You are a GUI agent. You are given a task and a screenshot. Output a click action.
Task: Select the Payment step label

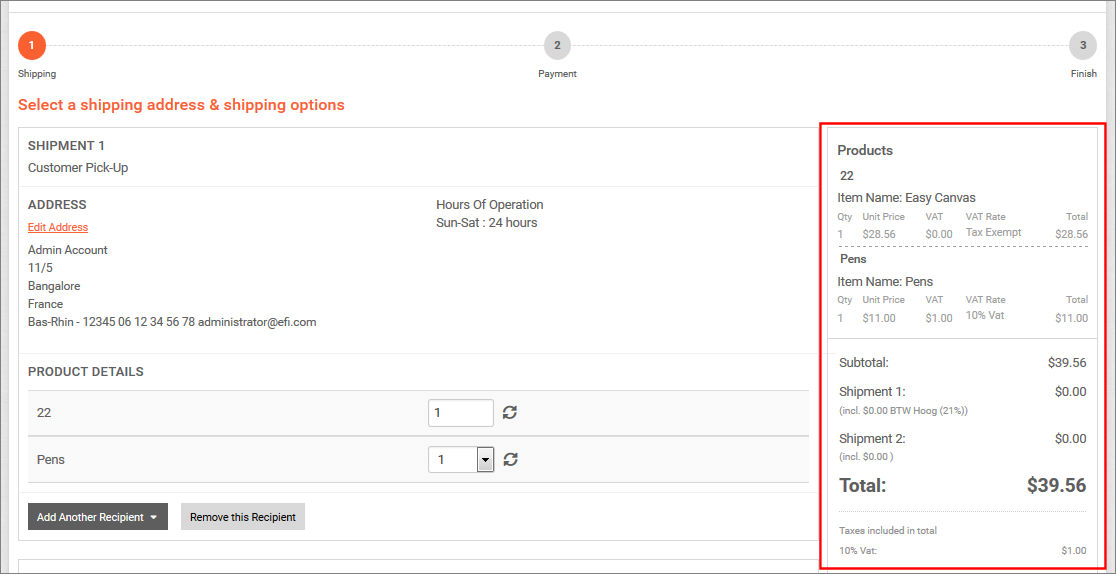coord(557,74)
